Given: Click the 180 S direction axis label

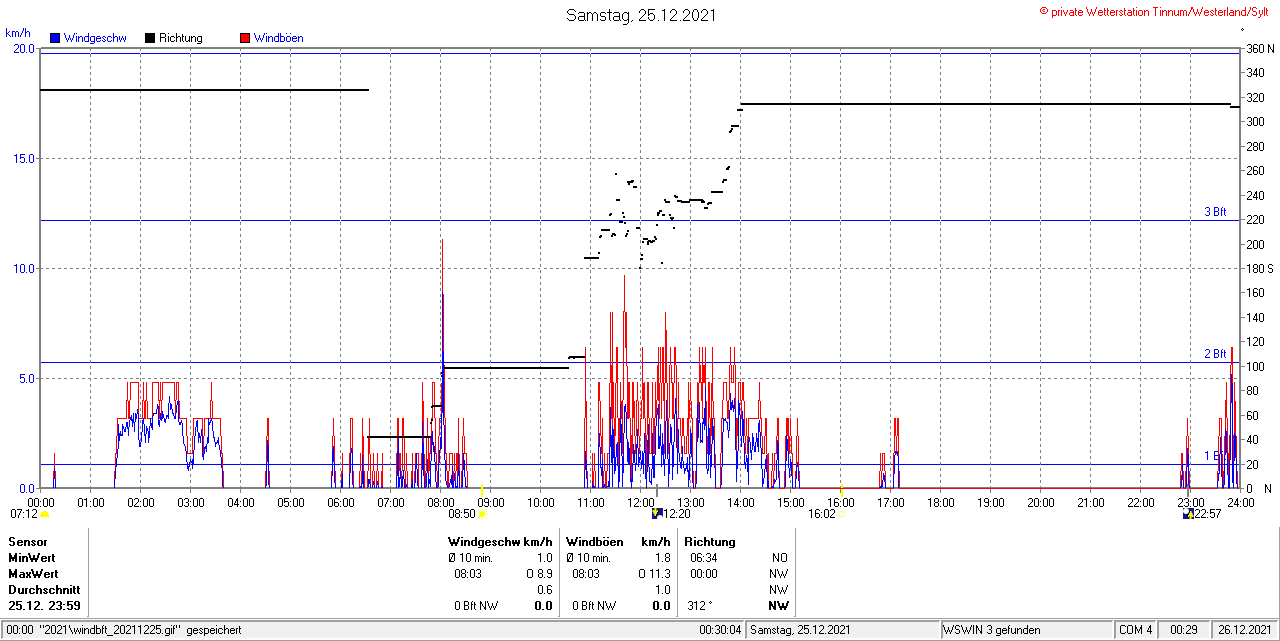Looking at the screenshot, I should tap(1259, 268).
